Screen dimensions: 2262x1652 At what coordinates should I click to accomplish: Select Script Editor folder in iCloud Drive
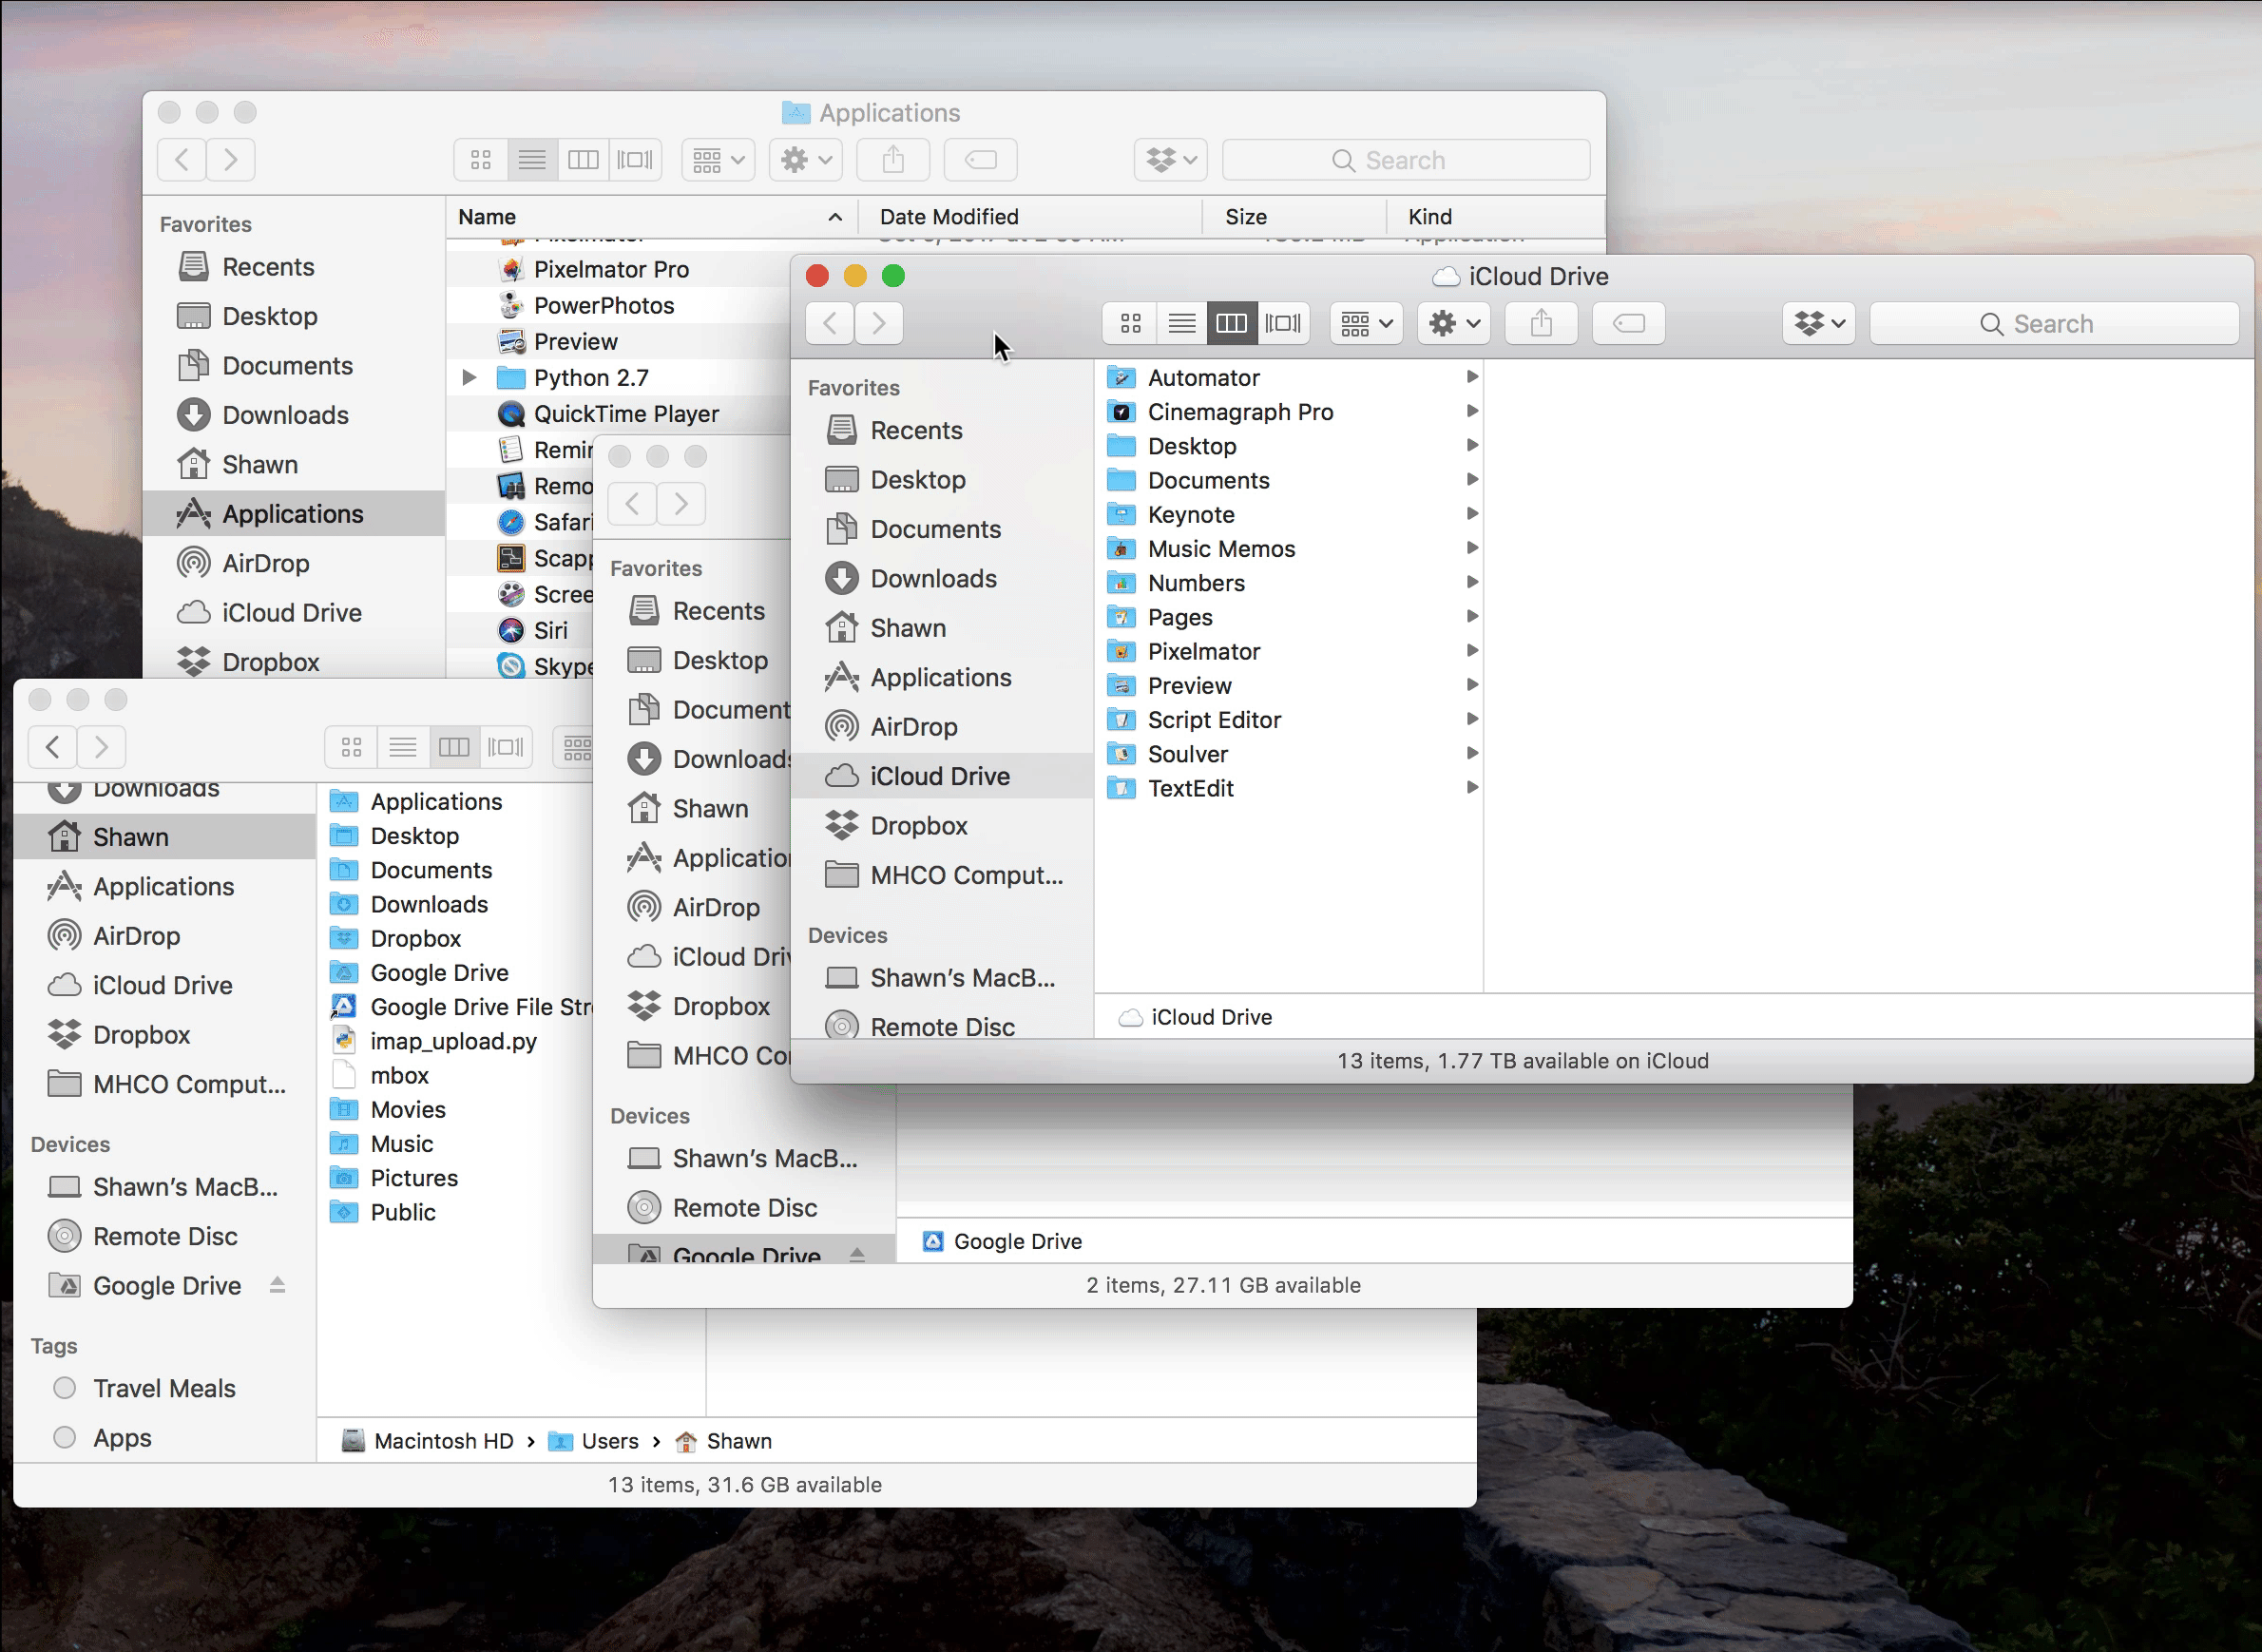click(x=1290, y=720)
